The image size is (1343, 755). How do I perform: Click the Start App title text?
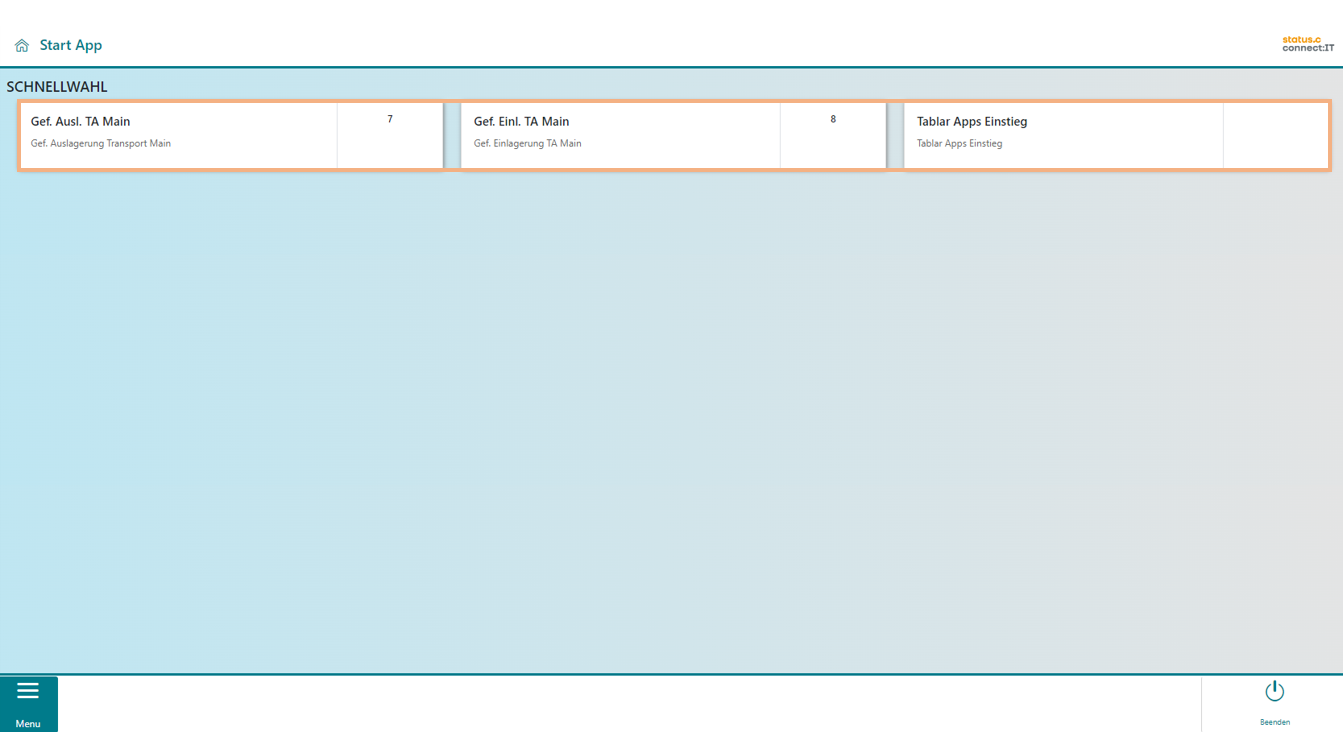tap(71, 46)
